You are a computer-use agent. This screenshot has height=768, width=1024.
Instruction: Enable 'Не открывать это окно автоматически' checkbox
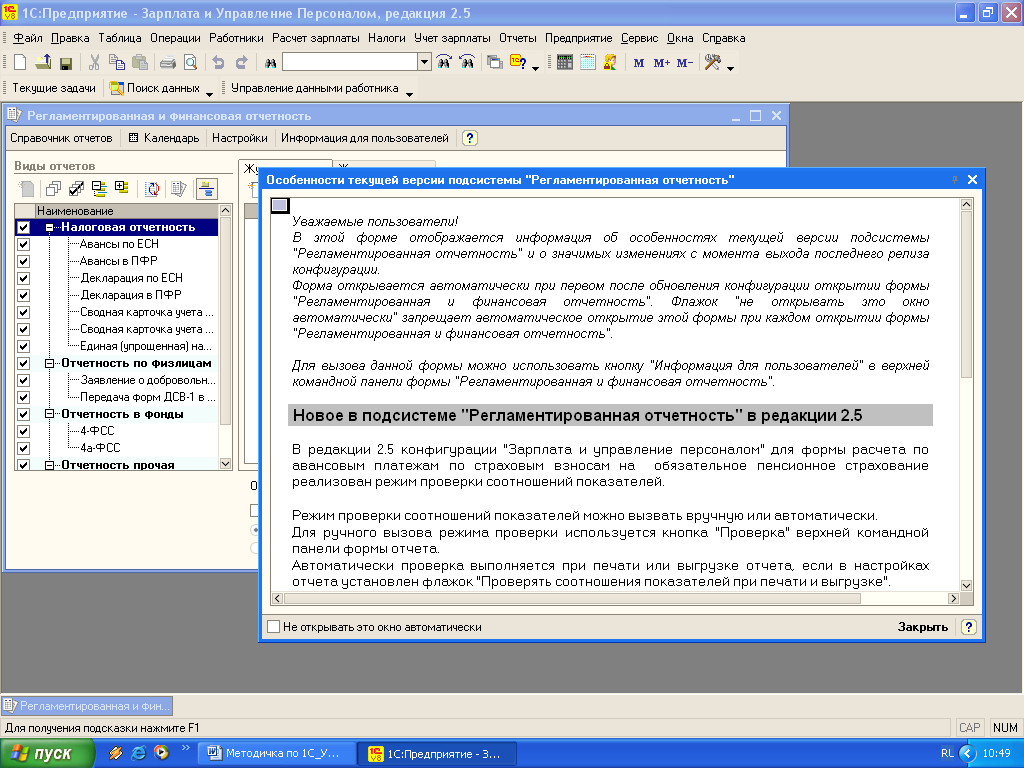[274, 627]
